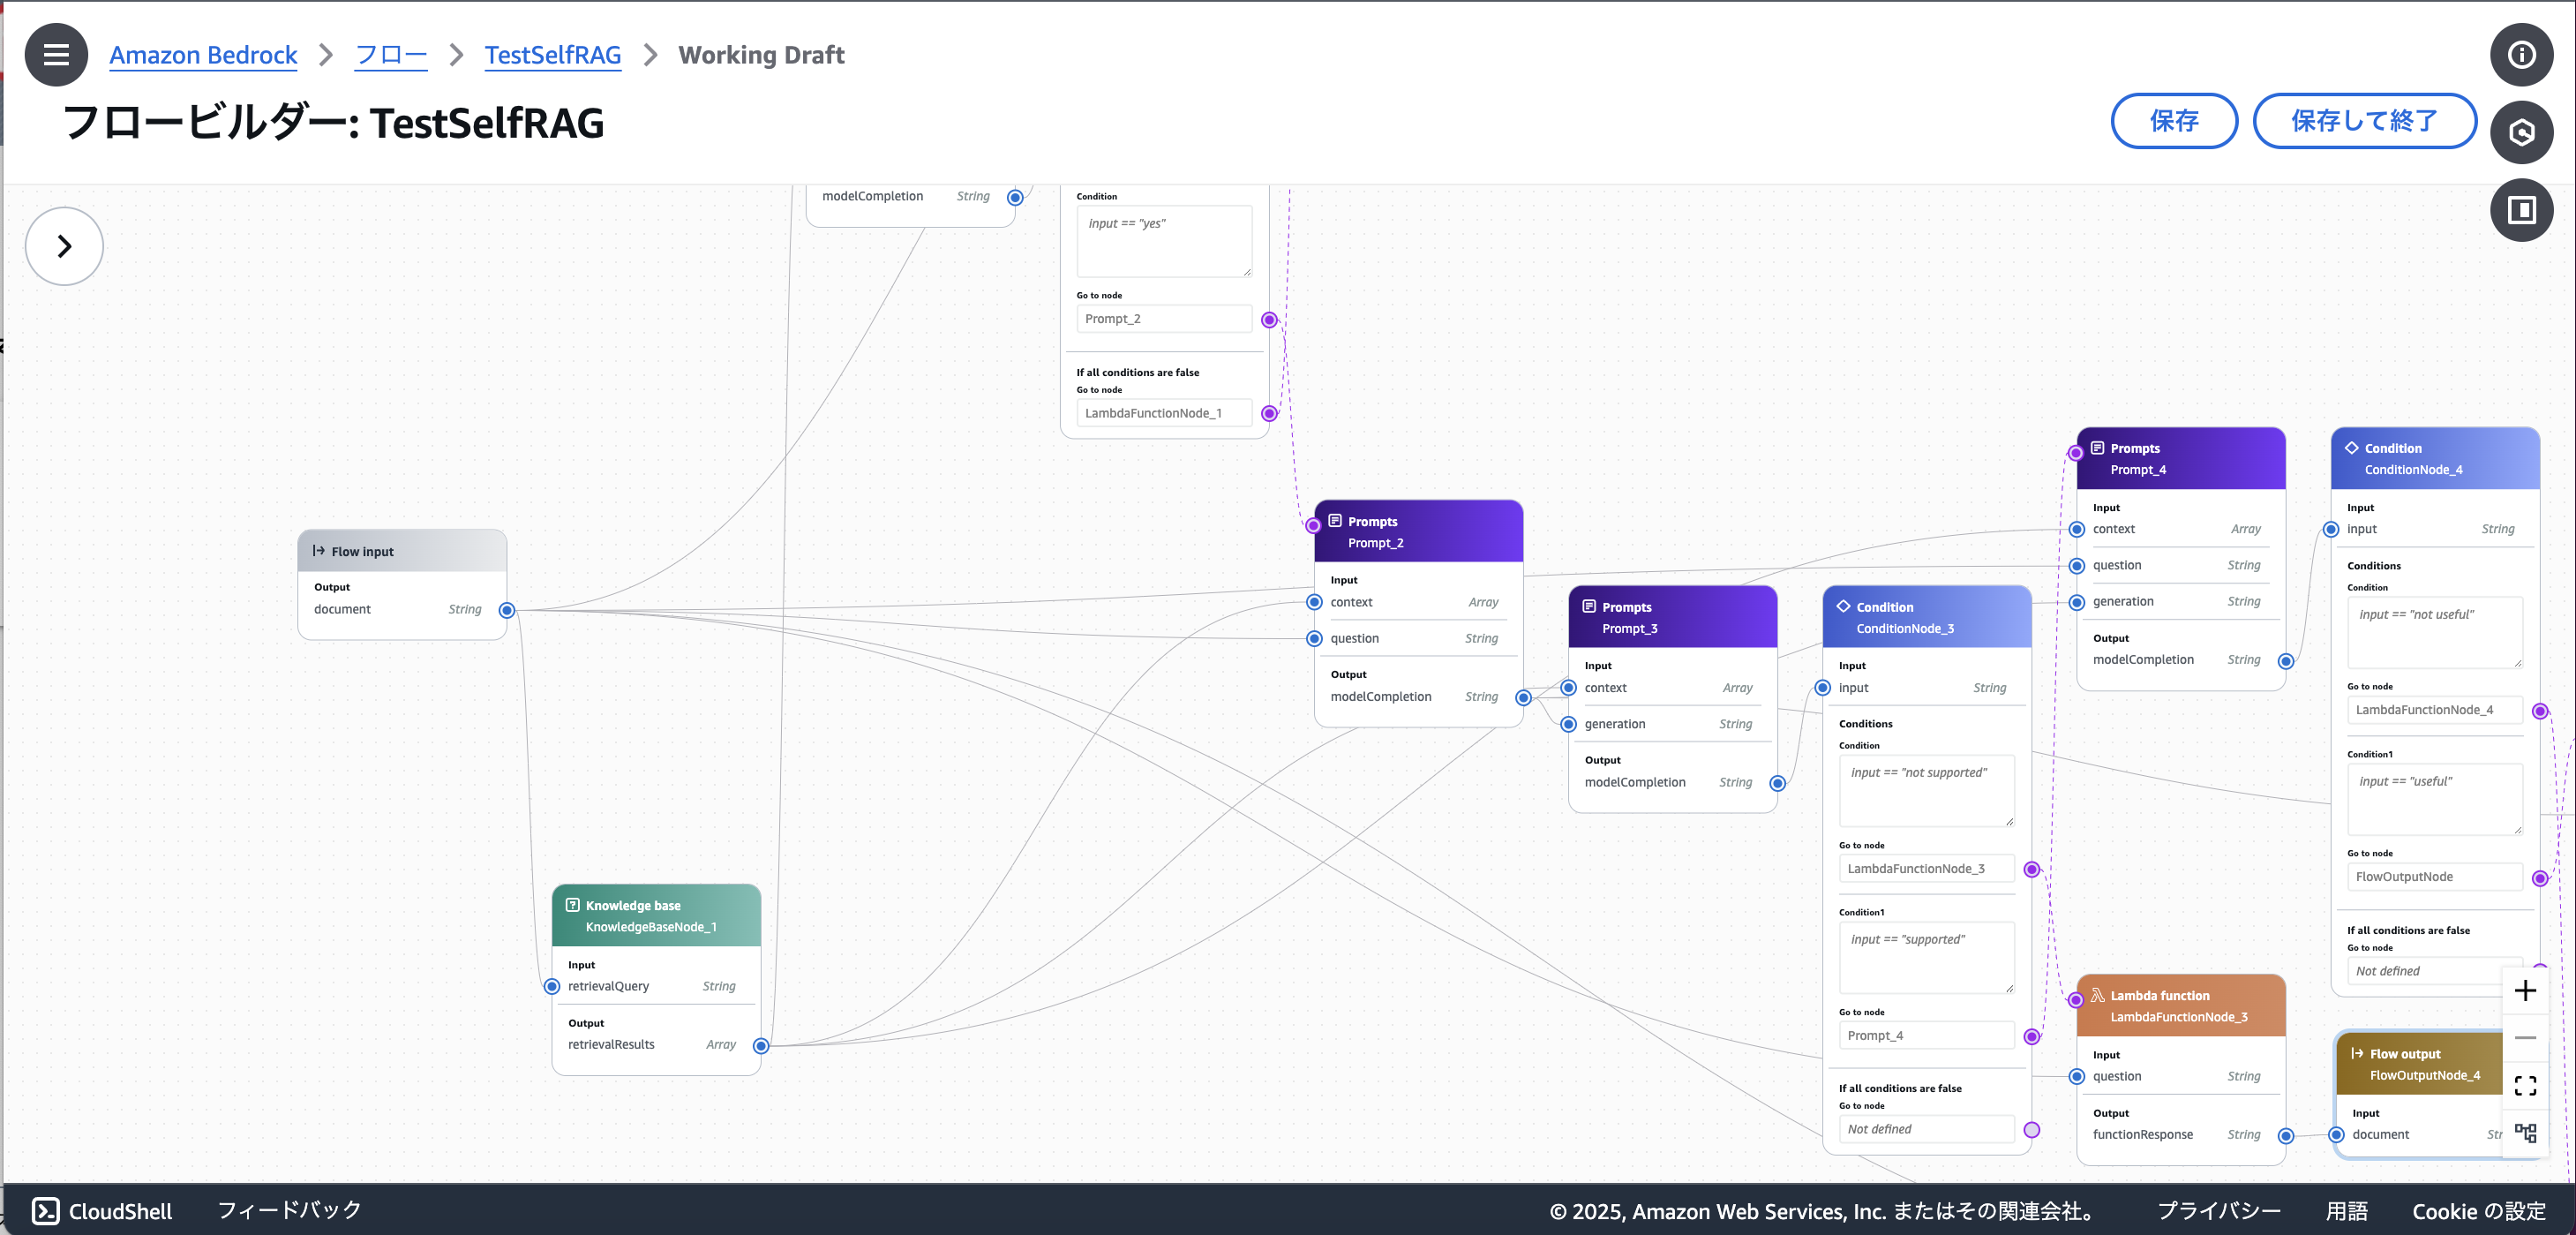Viewport: 2576px width, 1235px height.
Task: Select the LambdaFunctionNode_3 node header
Action: (2181, 1006)
